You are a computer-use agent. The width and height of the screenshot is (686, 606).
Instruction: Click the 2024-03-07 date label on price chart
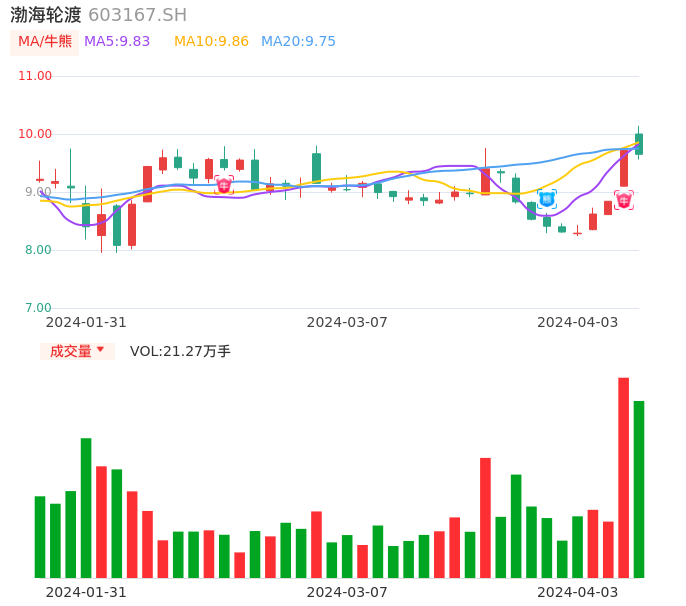point(347,322)
